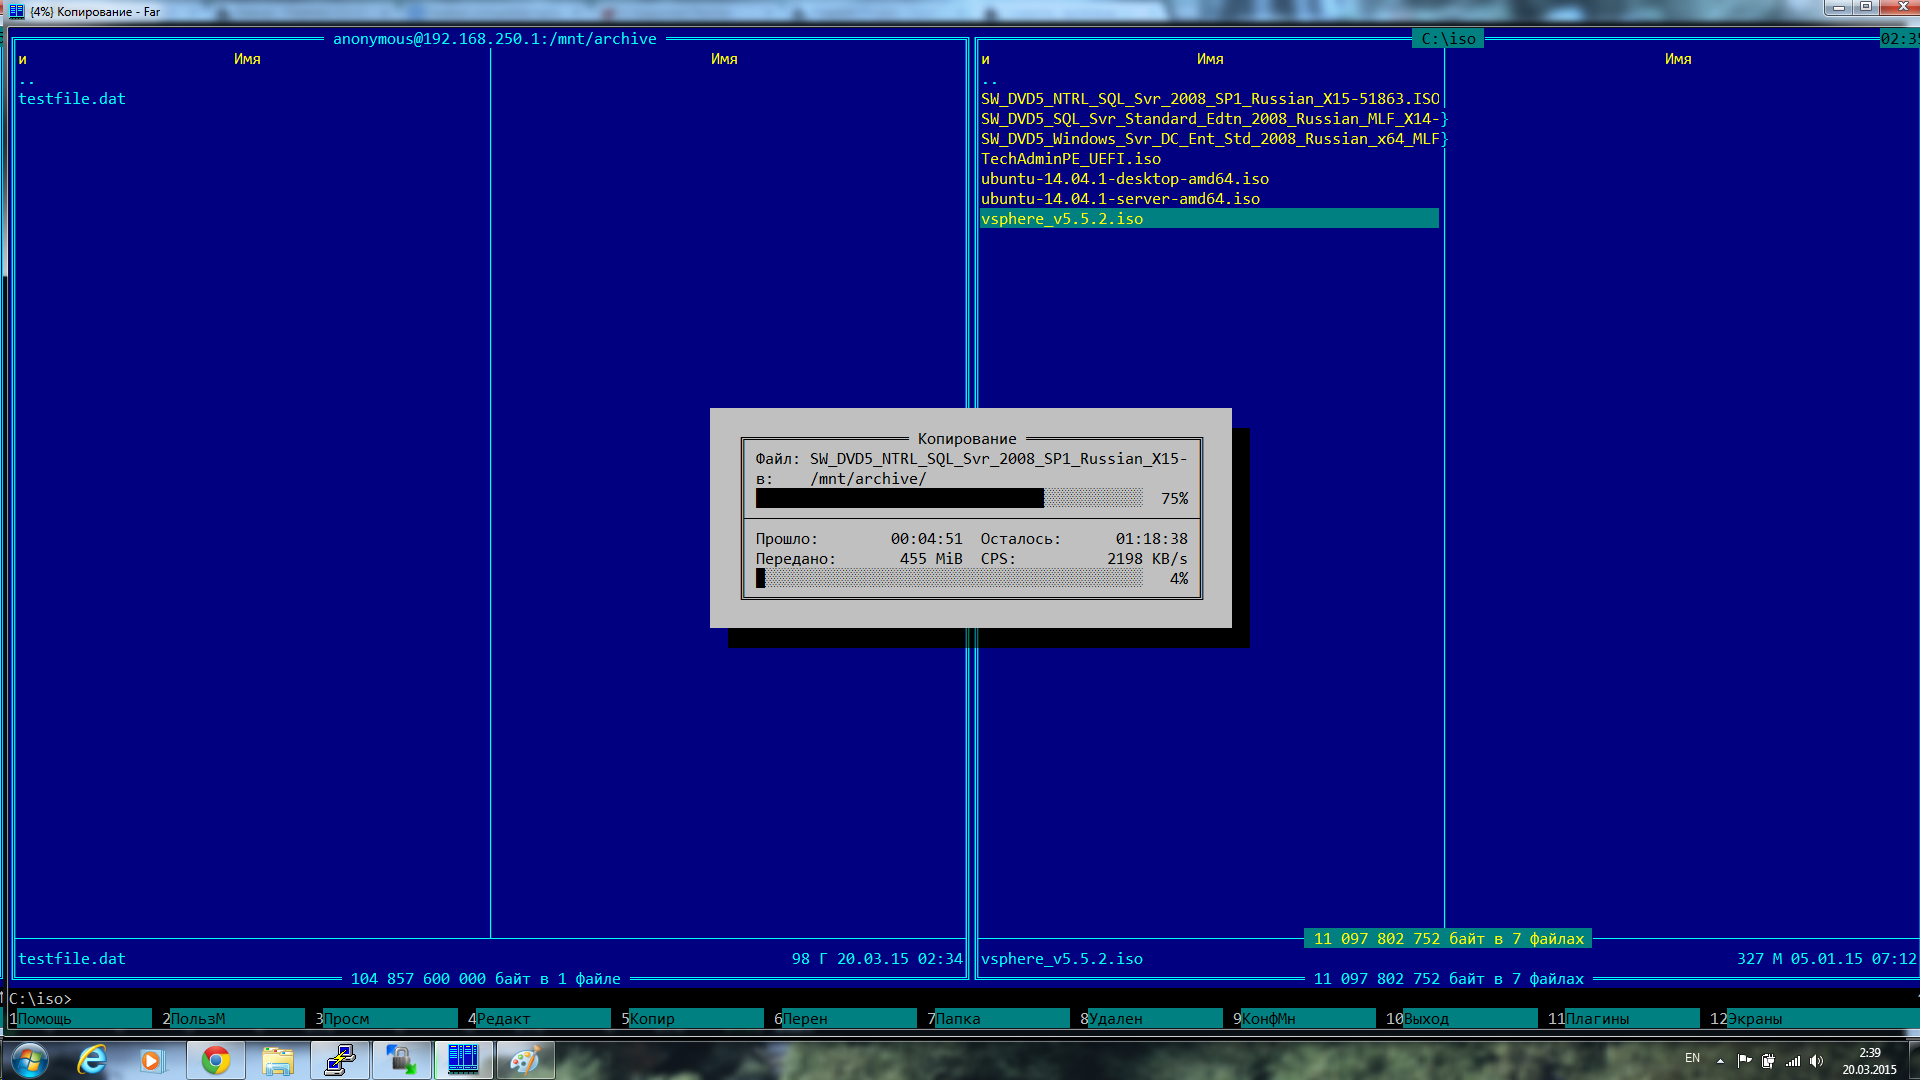This screenshot has height=1080, width=1920.
Task: Click F12 Экраны in the key bar
Action: pyautogui.click(x=1814, y=1018)
